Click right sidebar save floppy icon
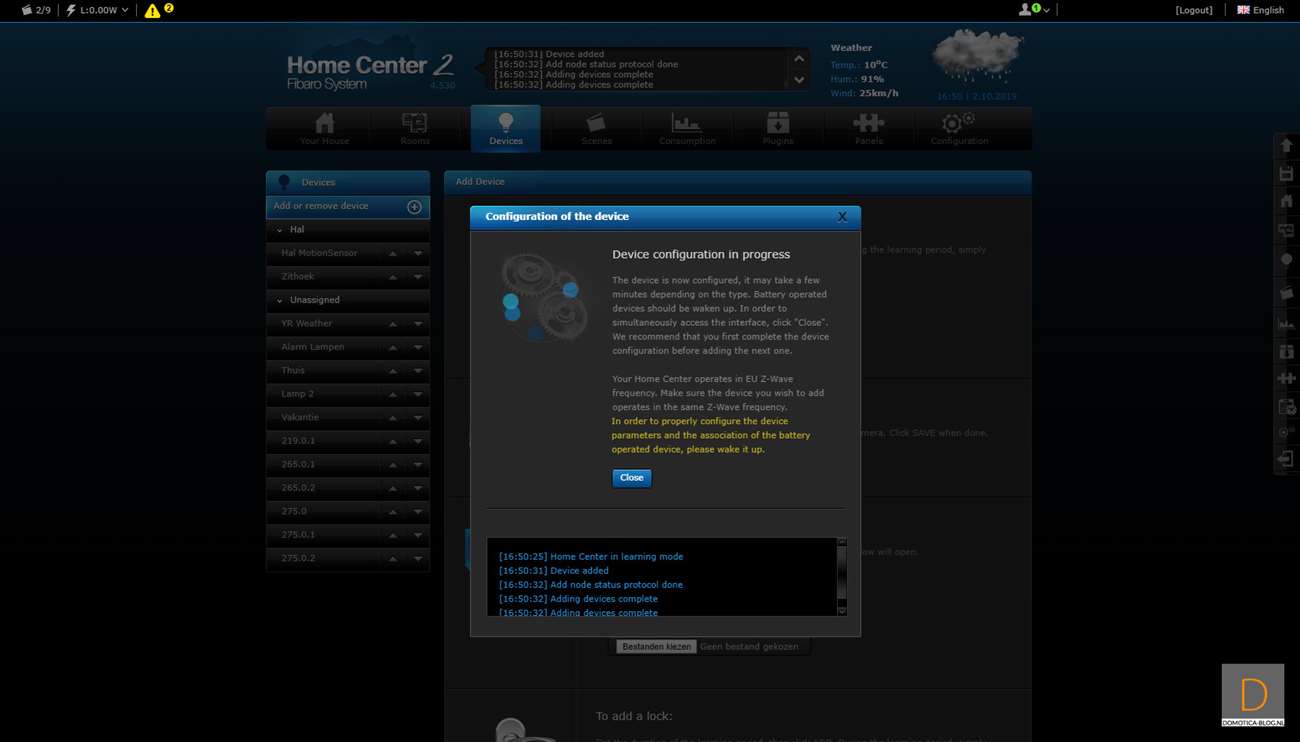 (x=1287, y=174)
